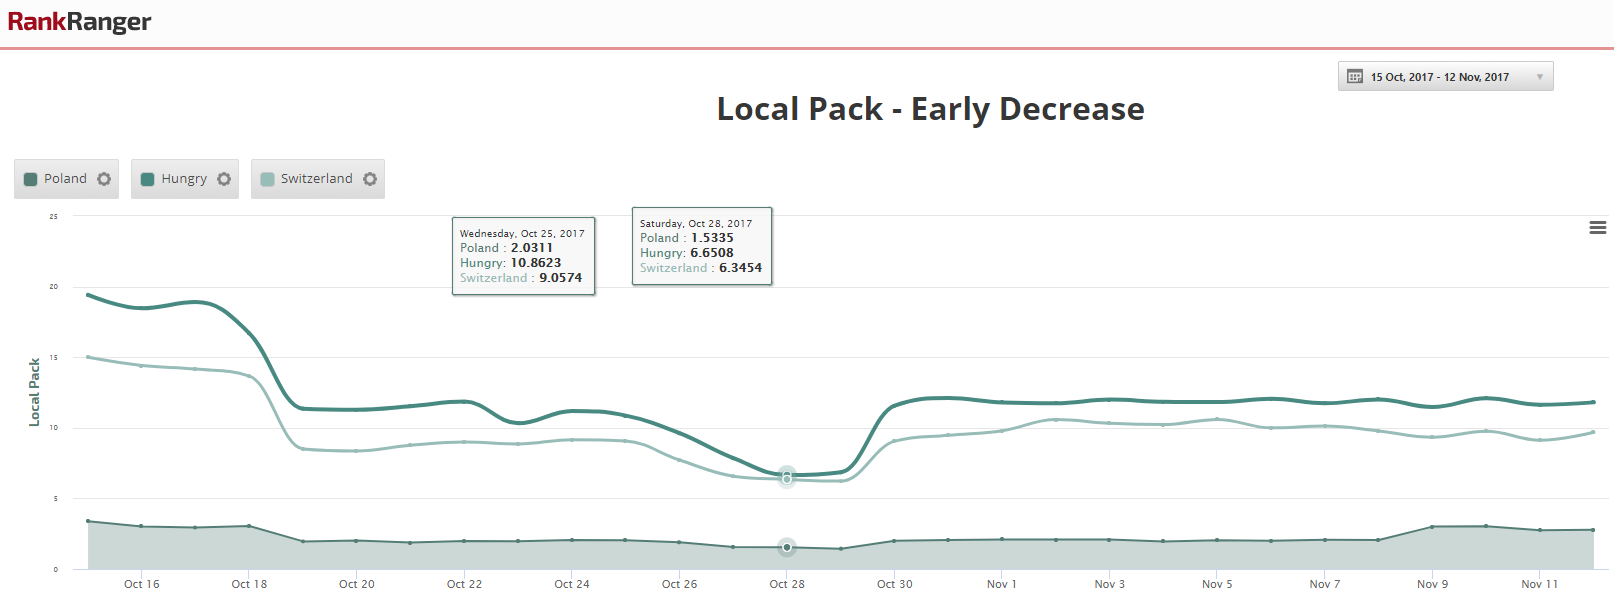This screenshot has width=1614, height=604.
Task: Toggle Hungry series label in legend
Action: pos(184,179)
